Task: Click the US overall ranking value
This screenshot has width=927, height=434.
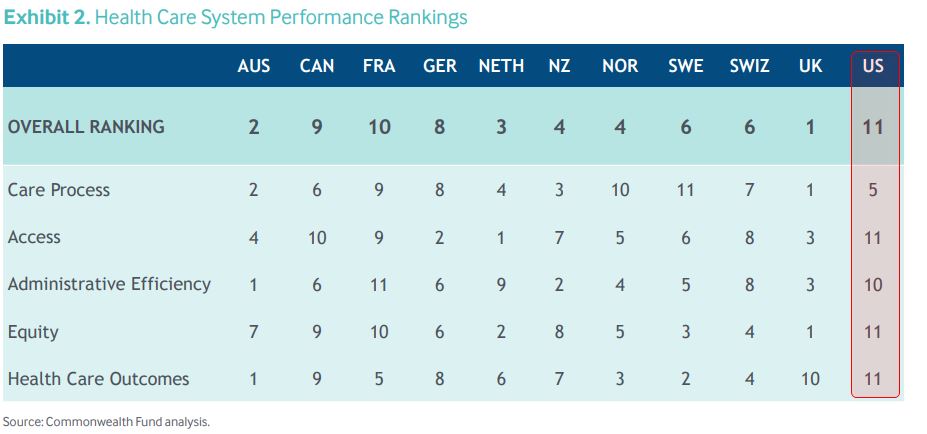Action: pos(873,127)
